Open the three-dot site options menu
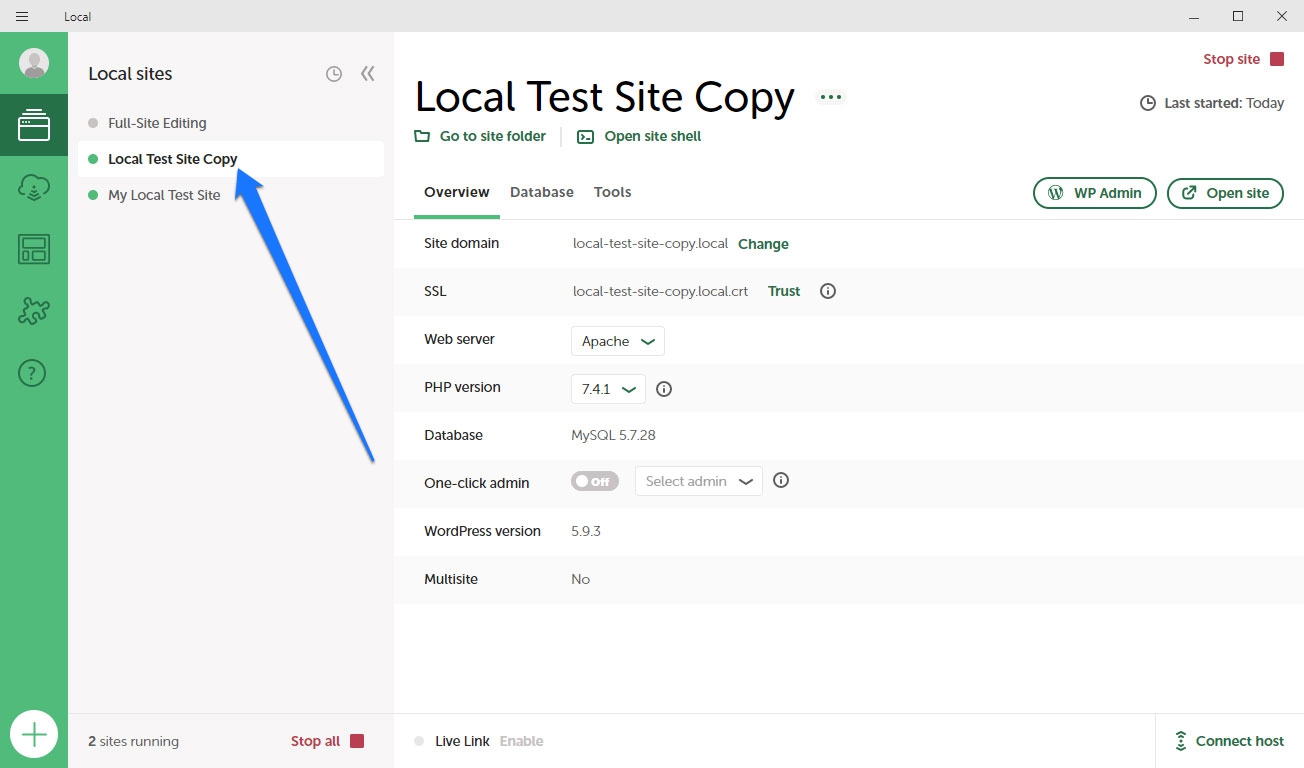This screenshot has width=1304, height=768. tap(830, 97)
